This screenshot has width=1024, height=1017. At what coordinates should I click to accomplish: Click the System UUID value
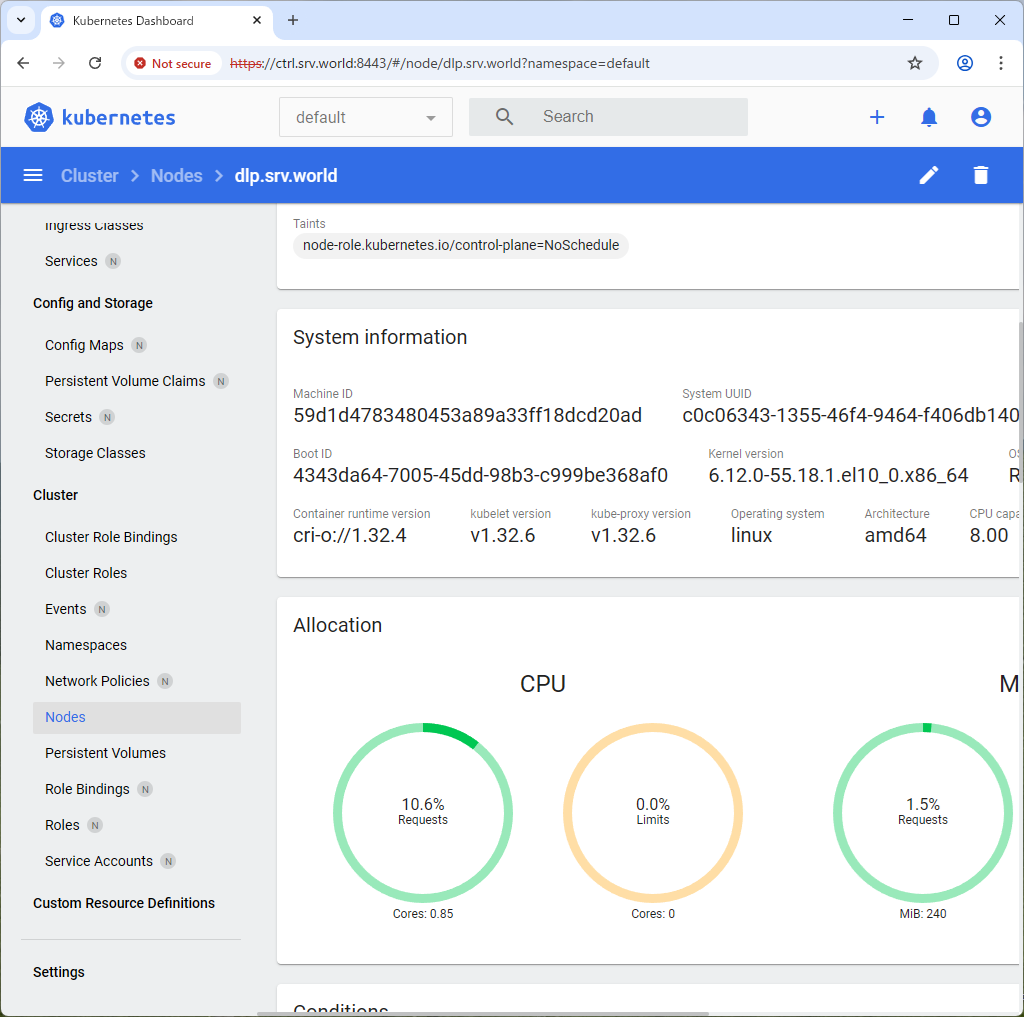click(x=850, y=415)
